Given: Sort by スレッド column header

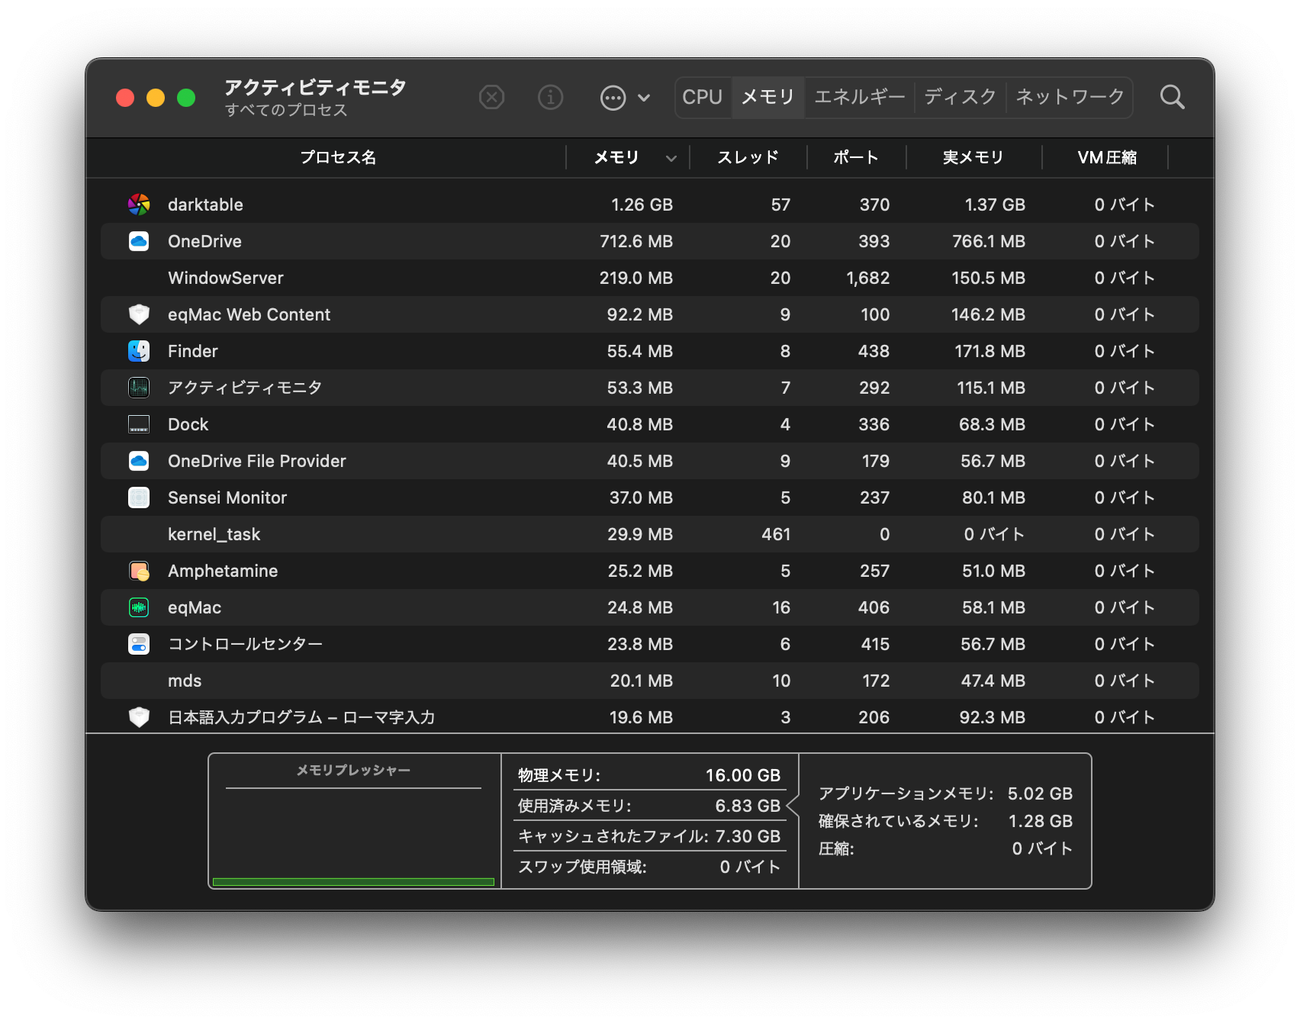Looking at the screenshot, I should [x=747, y=158].
